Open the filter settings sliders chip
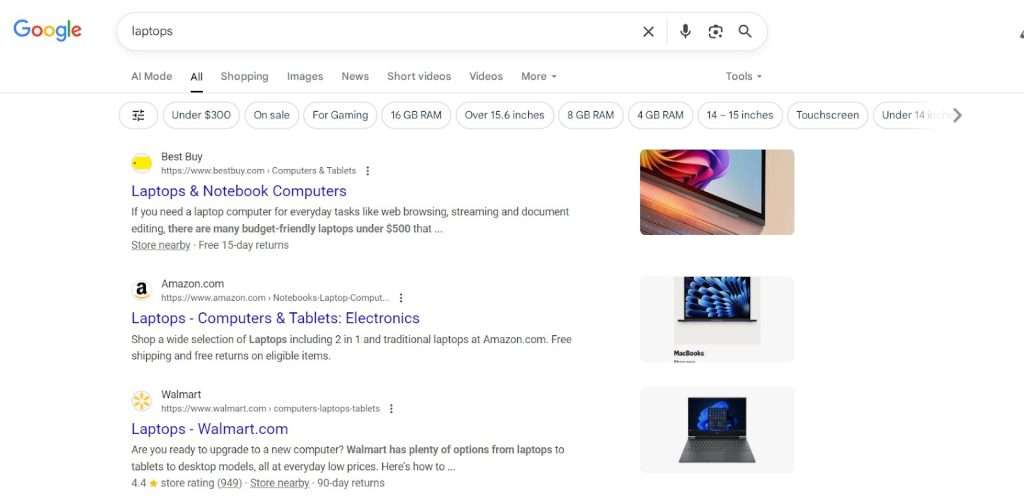This screenshot has height=503, width=1024. [138, 116]
